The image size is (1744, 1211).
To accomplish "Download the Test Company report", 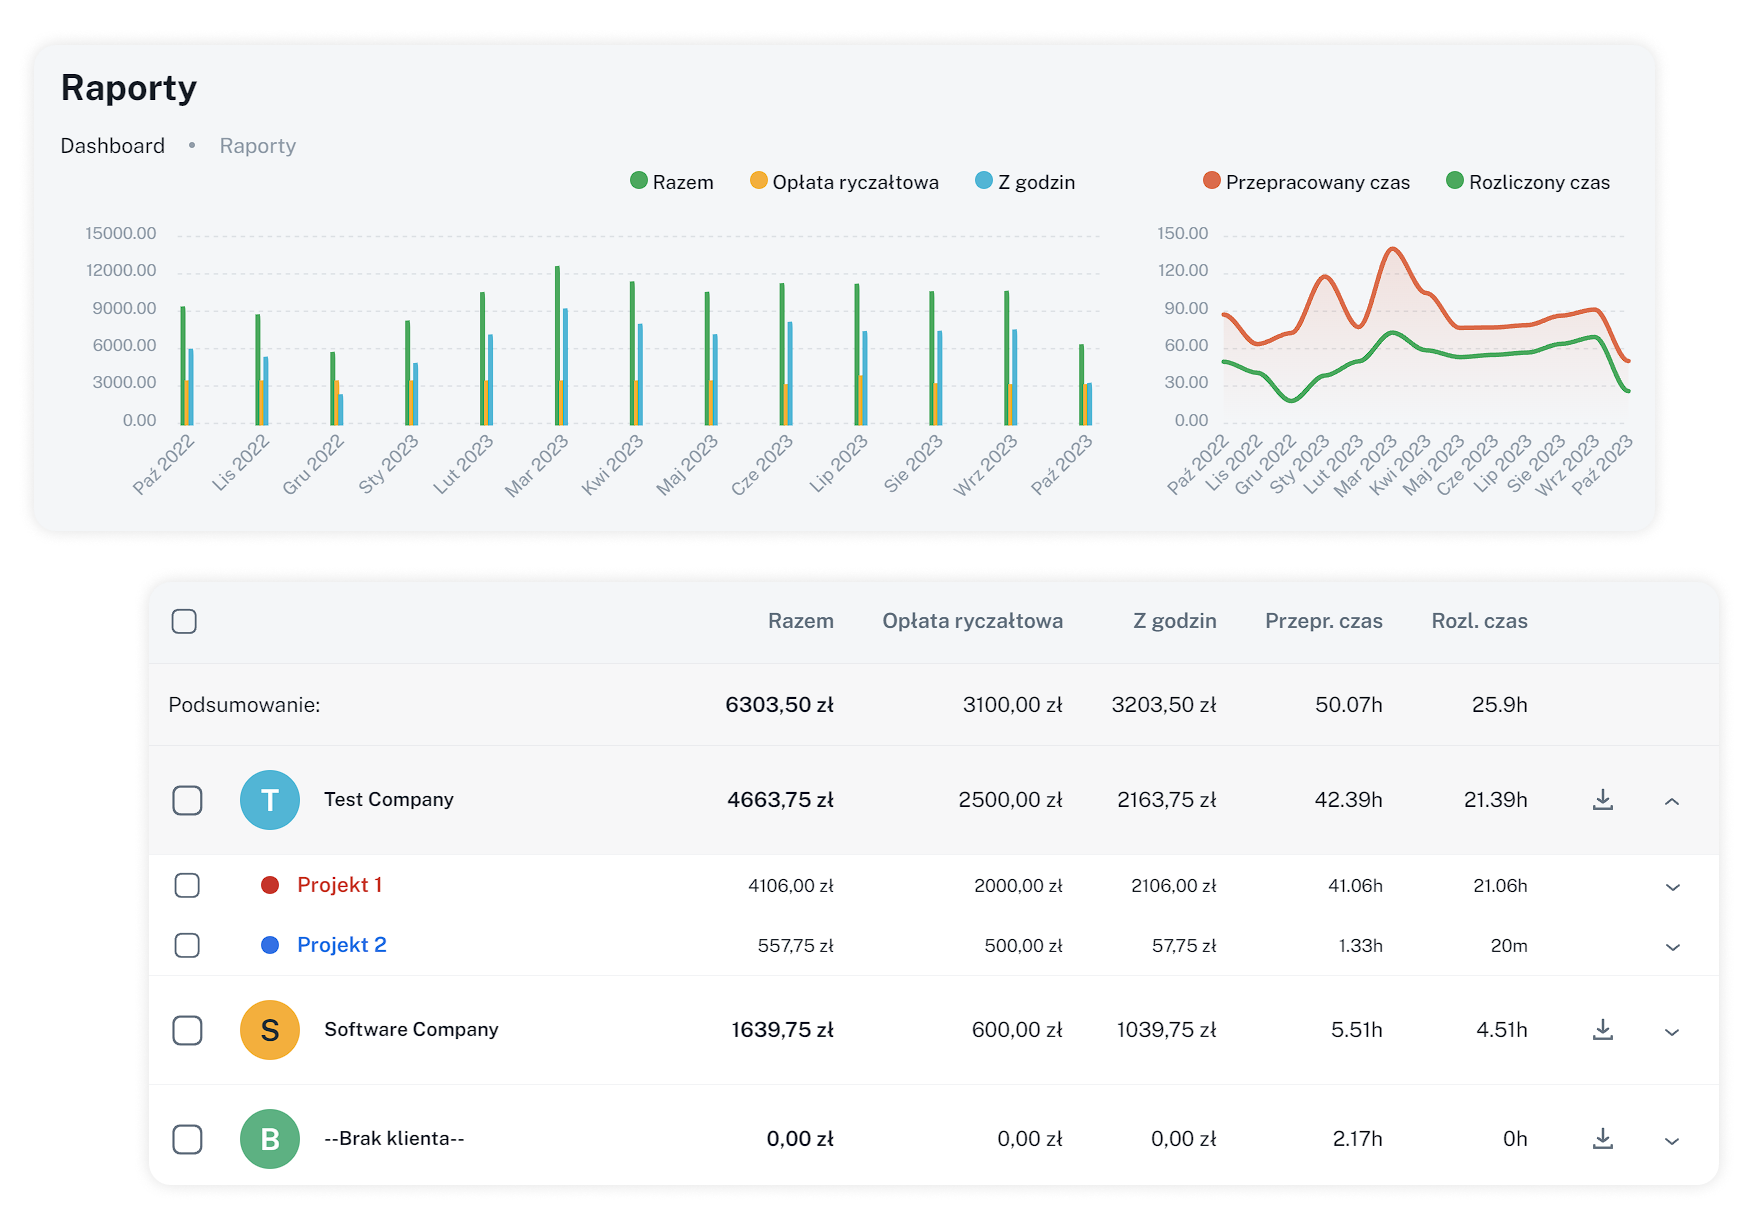I will pos(1602,800).
